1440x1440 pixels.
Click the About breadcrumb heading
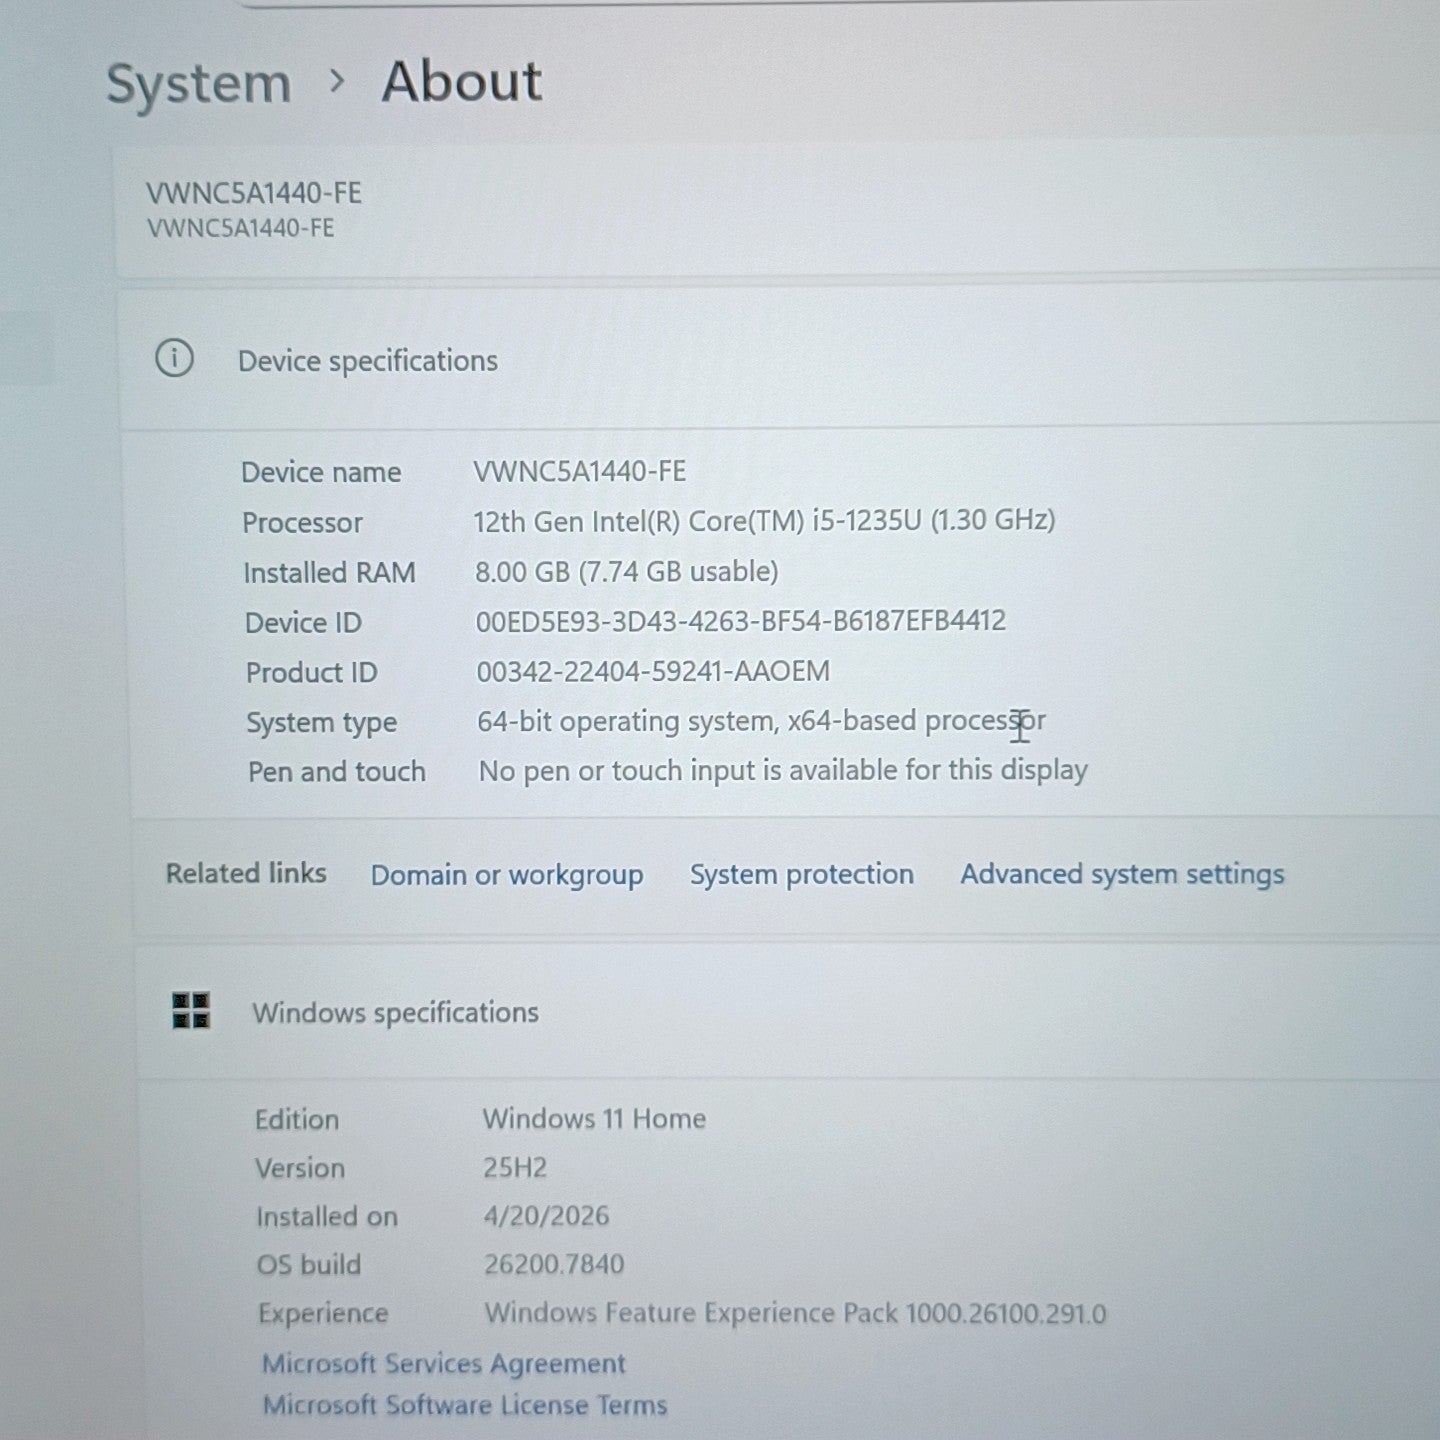click(x=462, y=81)
